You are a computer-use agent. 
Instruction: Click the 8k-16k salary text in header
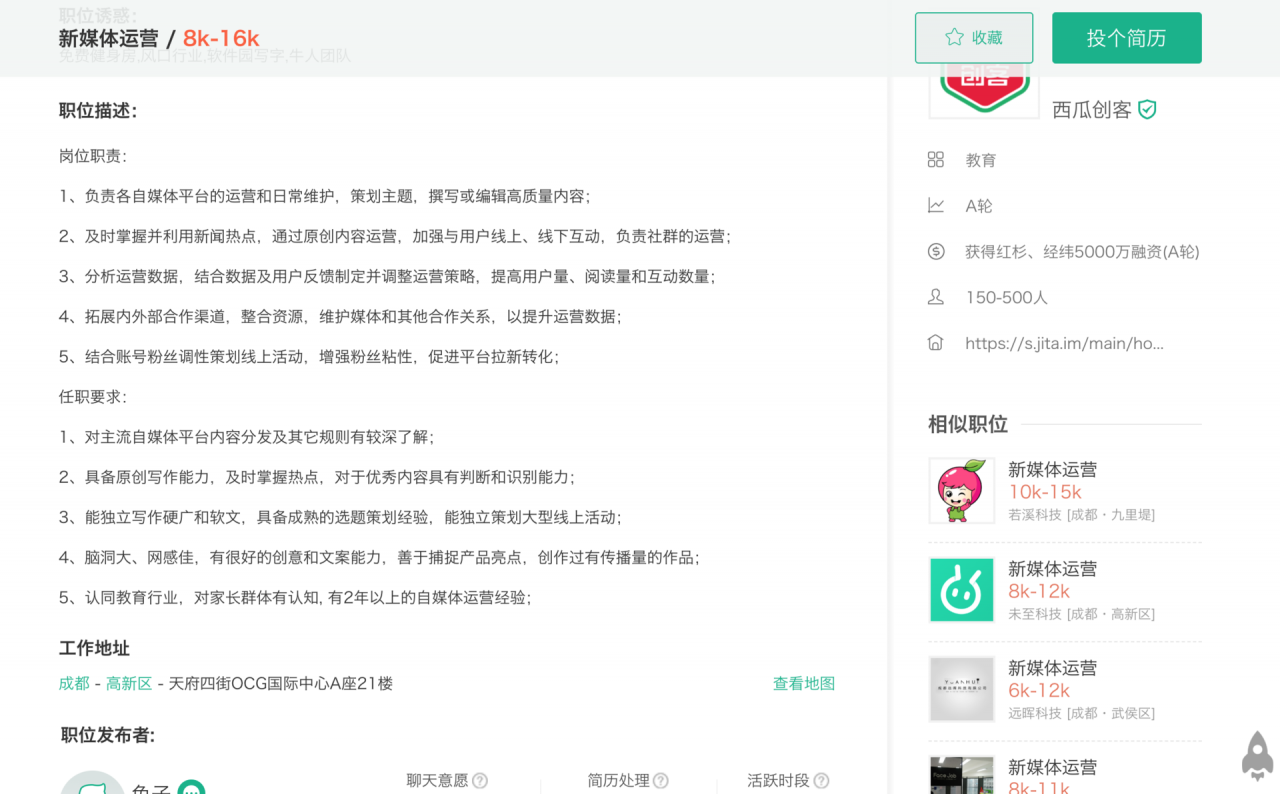pyautogui.click(x=221, y=38)
